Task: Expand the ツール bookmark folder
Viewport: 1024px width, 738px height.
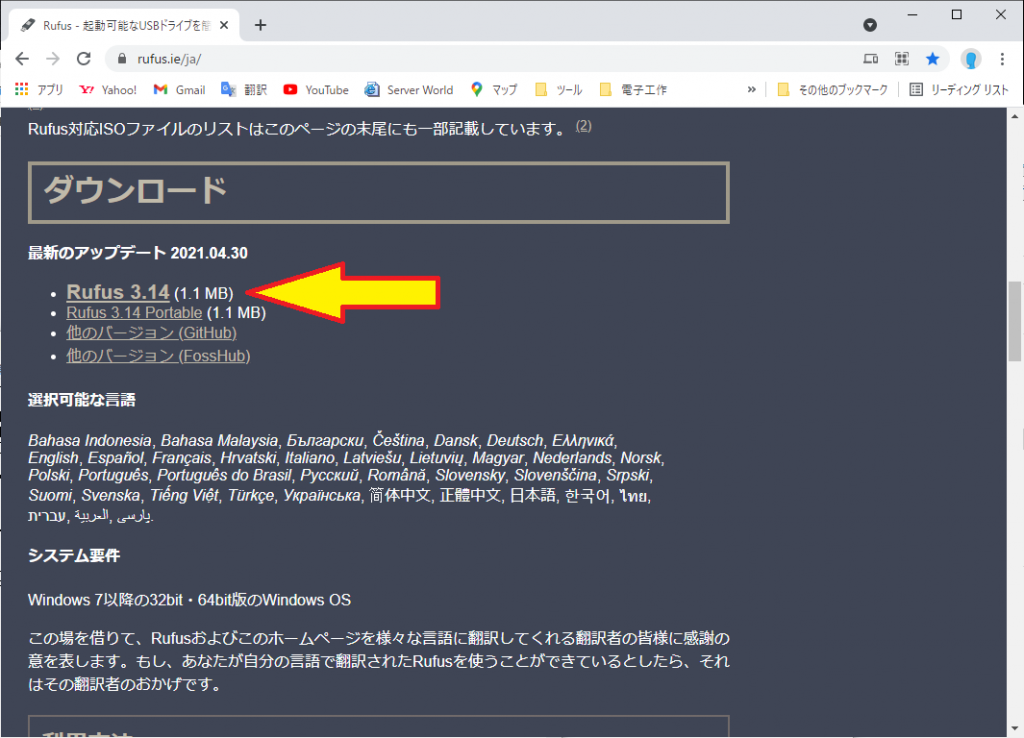Action: [x=559, y=89]
